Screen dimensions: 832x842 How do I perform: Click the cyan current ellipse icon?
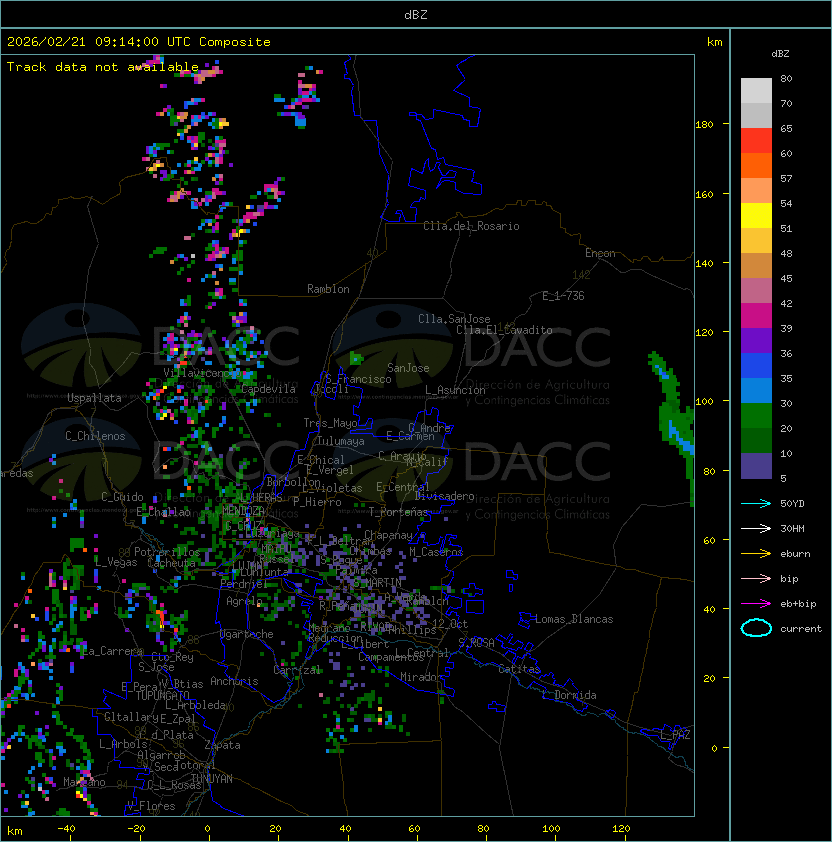[756, 628]
